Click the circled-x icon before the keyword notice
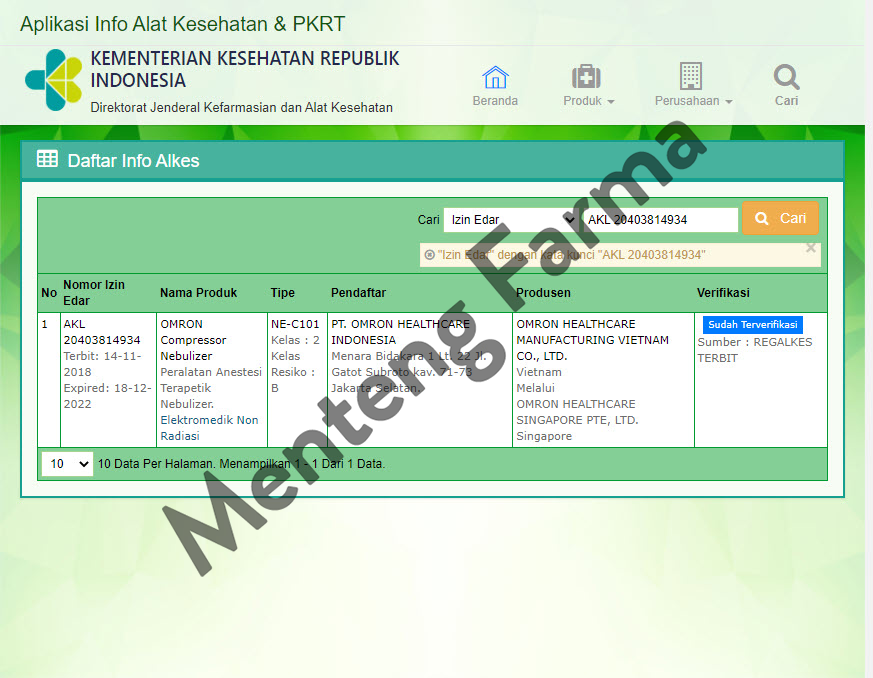Image resolution: width=873 pixels, height=678 pixels. (430, 254)
